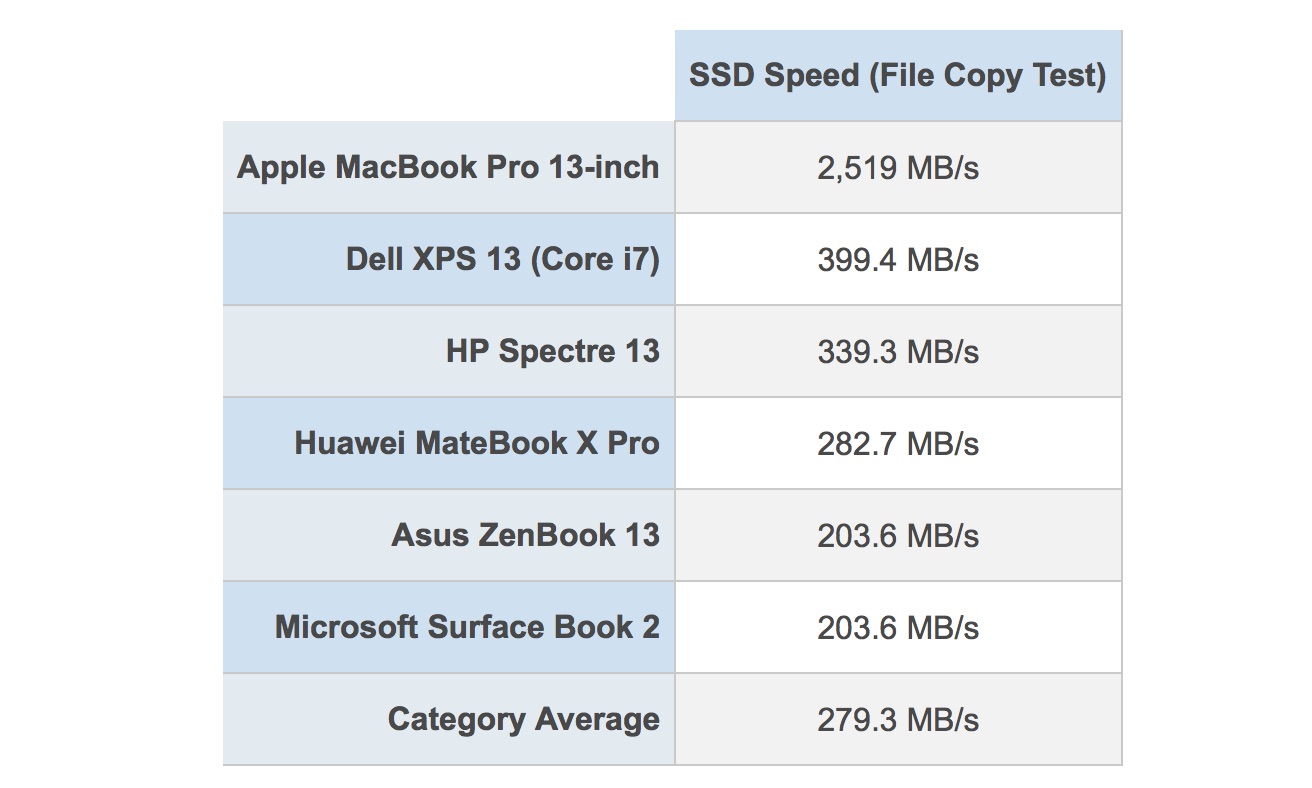Click the blank cell left of the header
The width and height of the screenshot is (1312, 788).
click(x=448, y=76)
